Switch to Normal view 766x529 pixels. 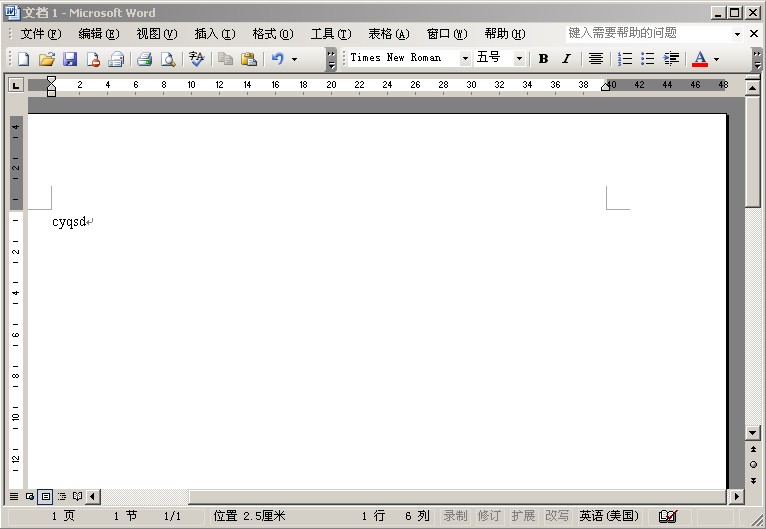click(x=14, y=496)
